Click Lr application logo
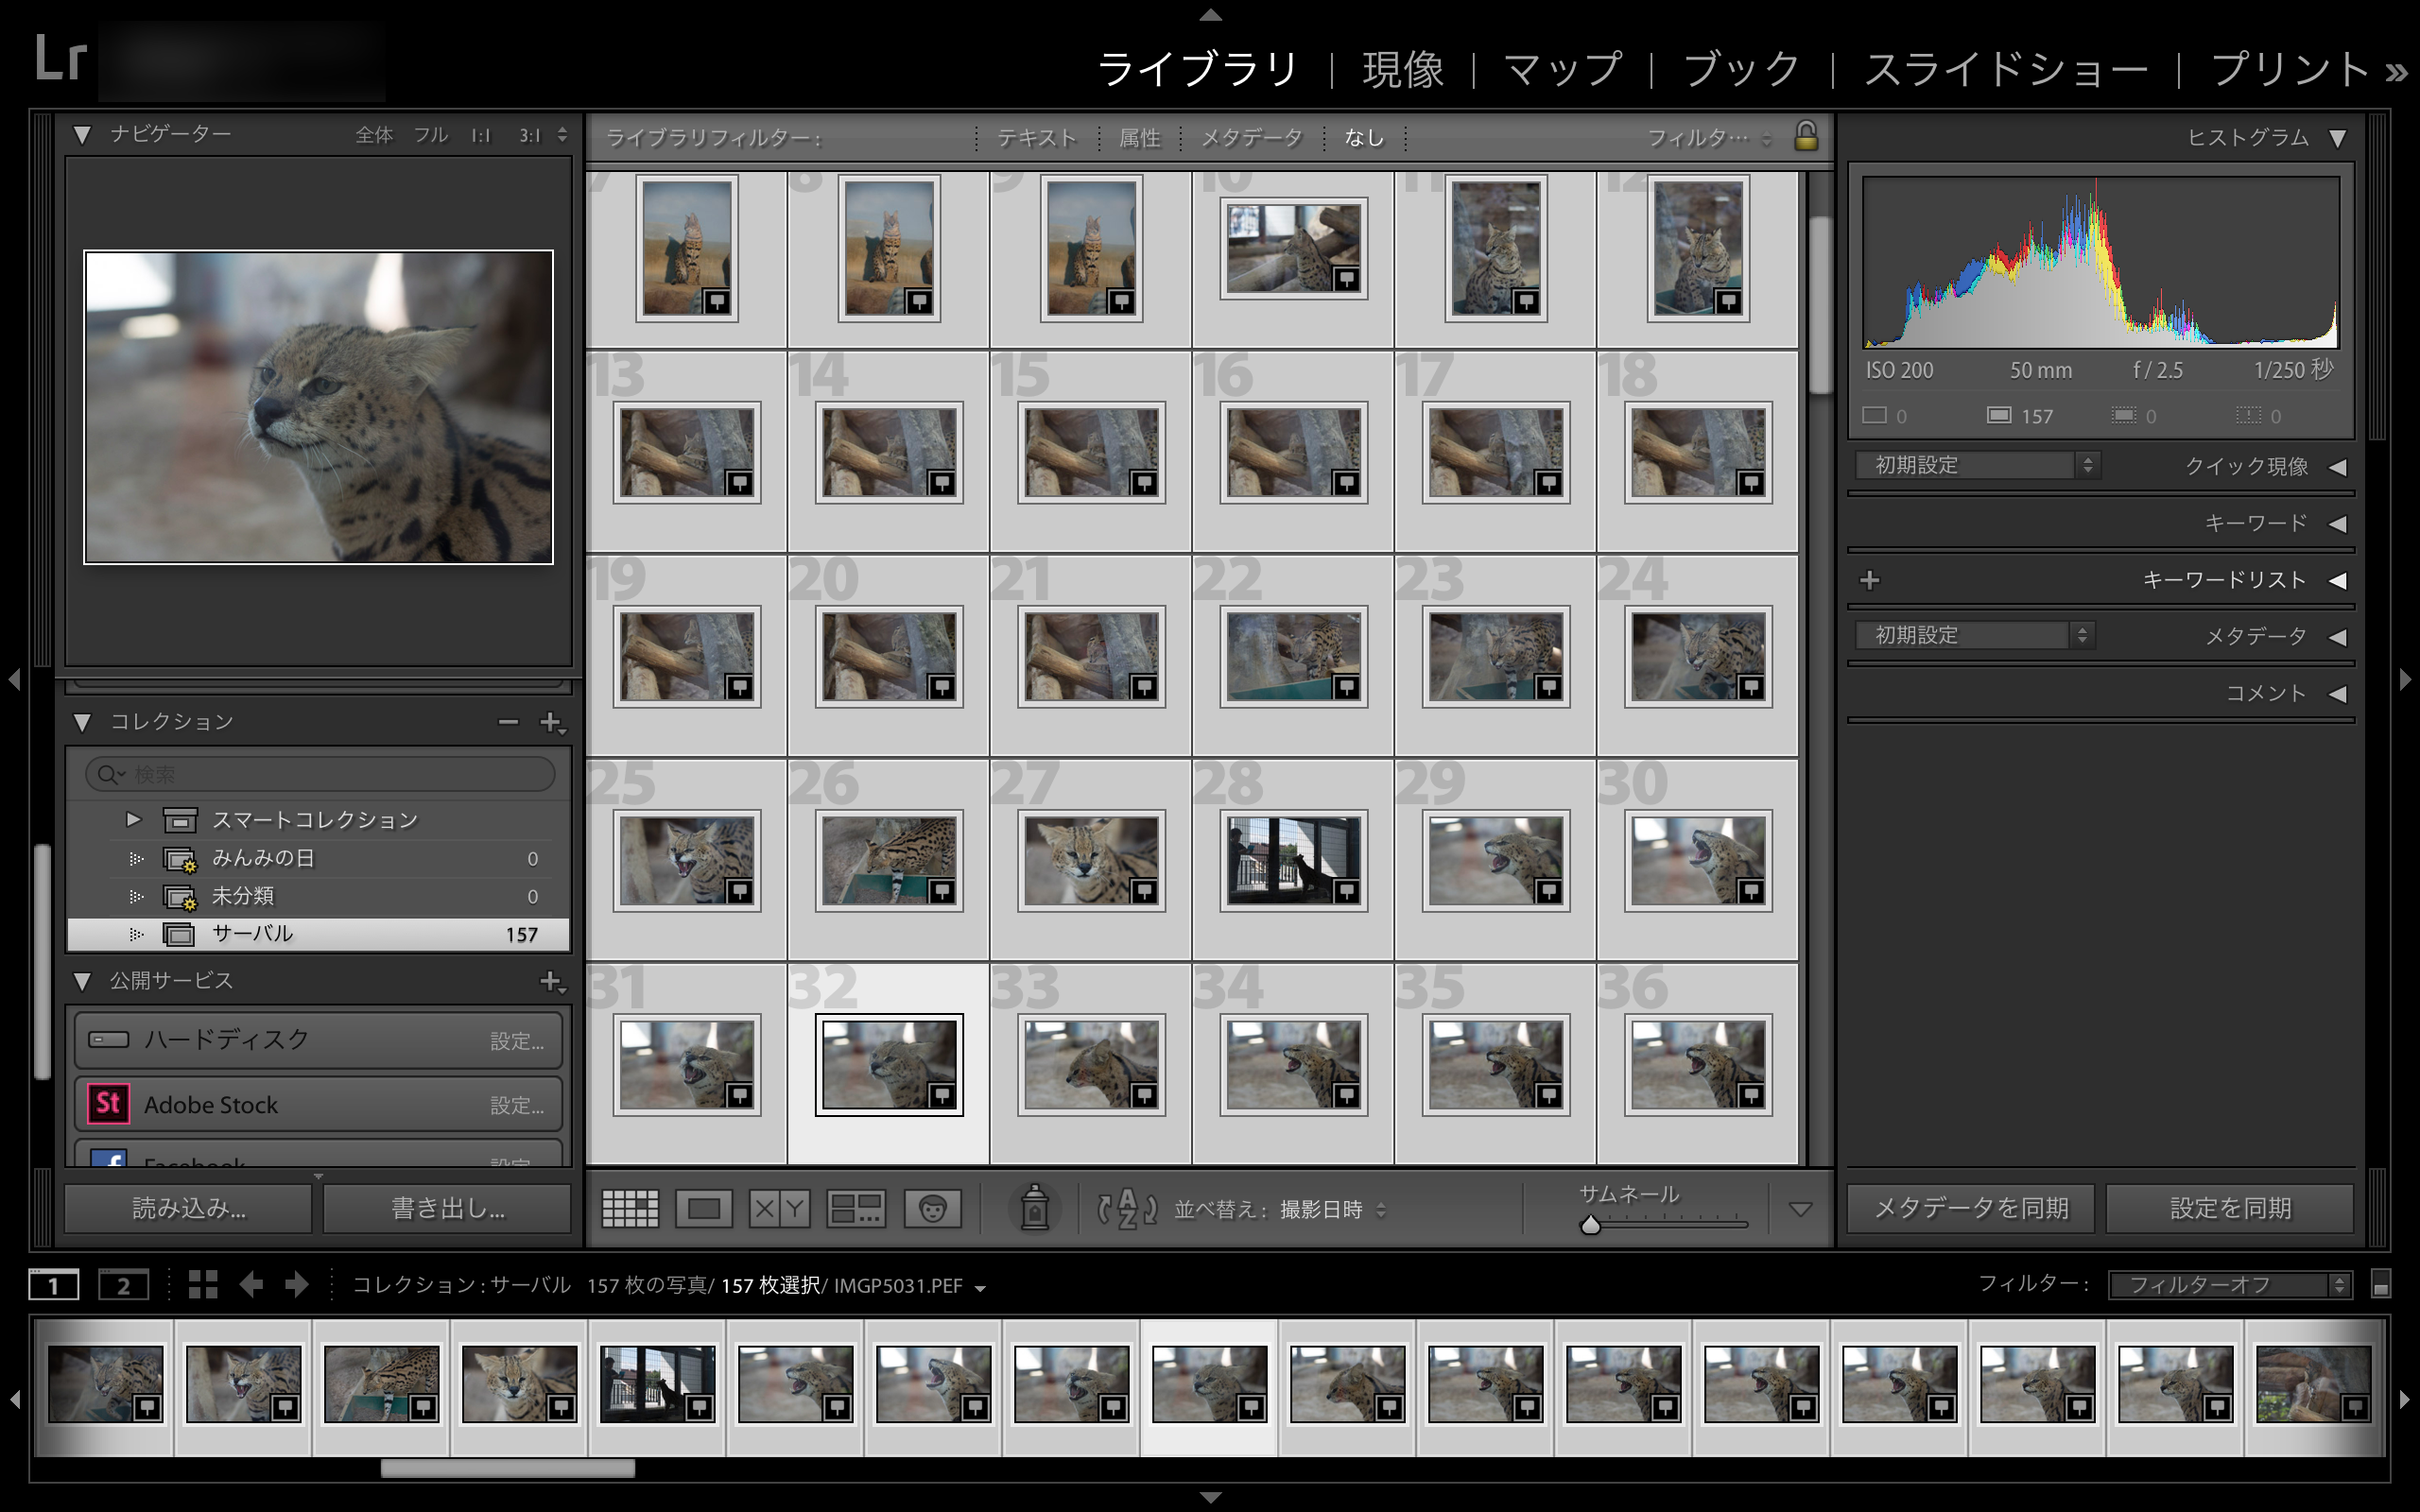Image resolution: width=2420 pixels, height=1512 pixels. (60, 59)
